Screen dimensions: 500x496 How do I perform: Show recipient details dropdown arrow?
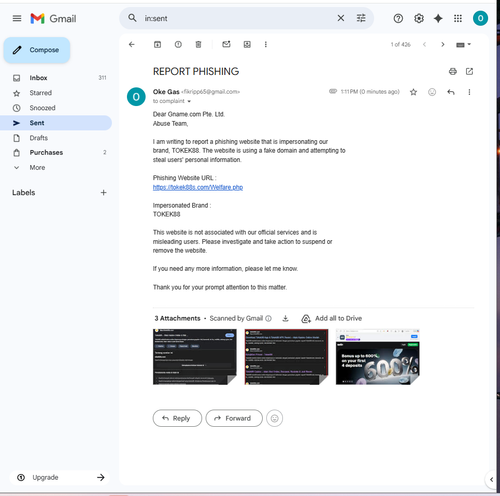(x=189, y=101)
